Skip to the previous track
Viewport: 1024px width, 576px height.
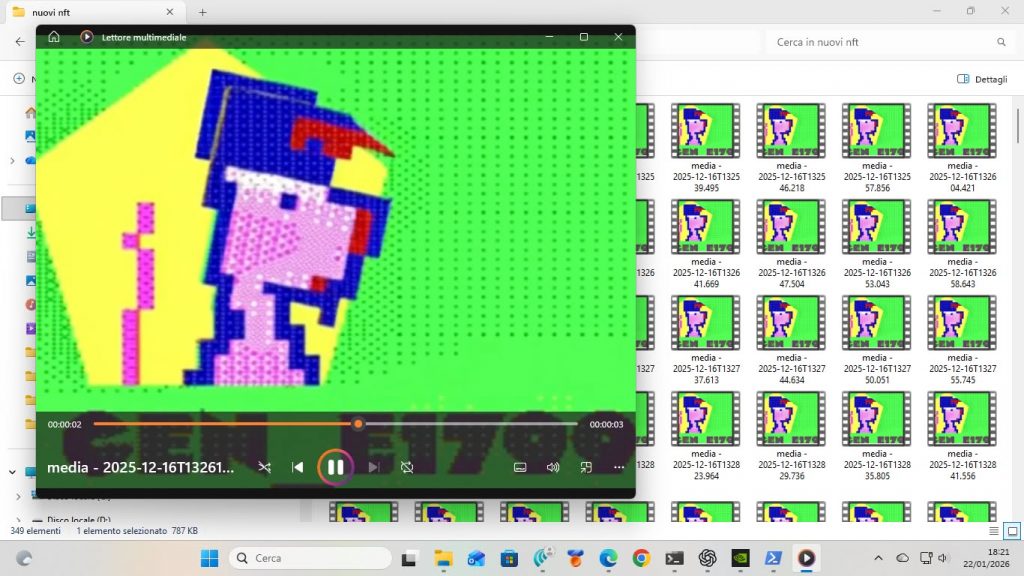[297, 467]
